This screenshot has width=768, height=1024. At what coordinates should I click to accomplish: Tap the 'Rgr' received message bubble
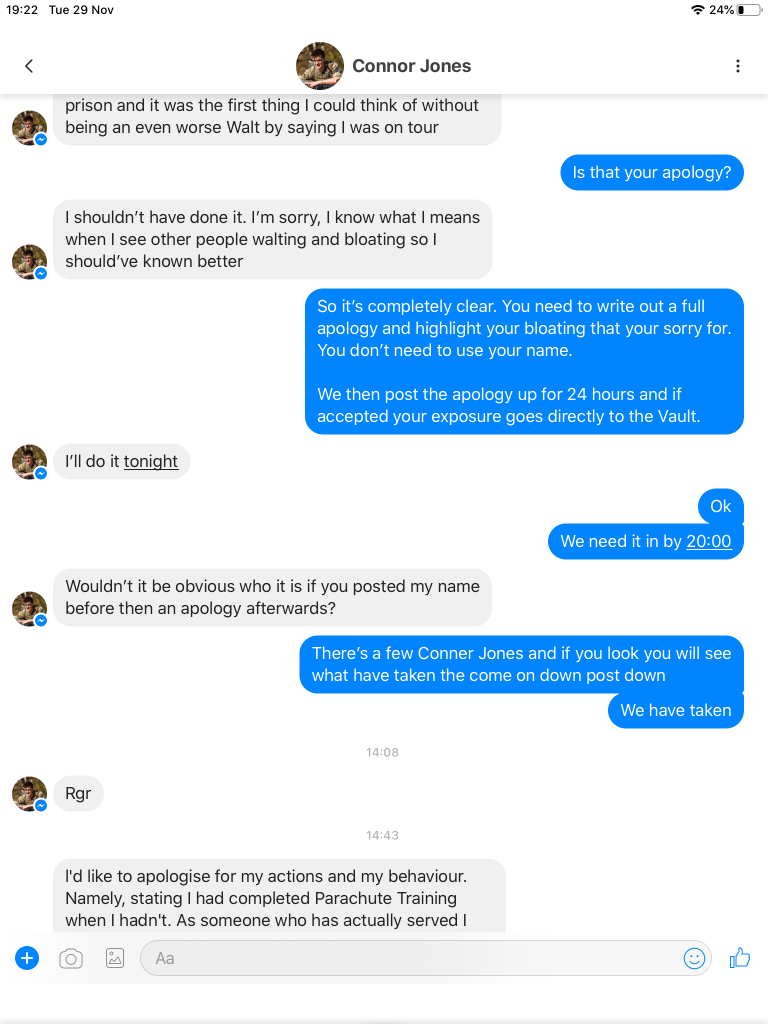click(78, 794)
